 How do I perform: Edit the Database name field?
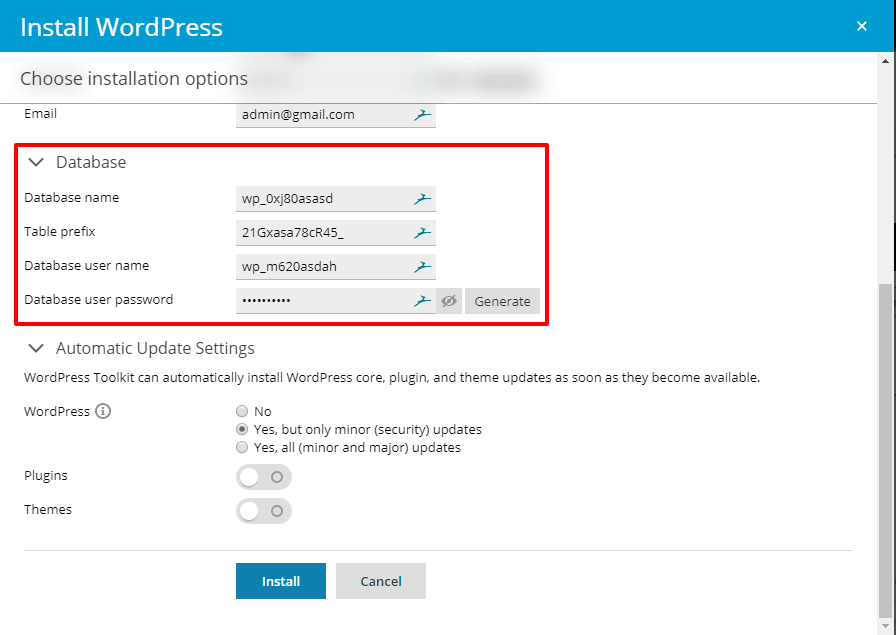click(x=335, y=199)
